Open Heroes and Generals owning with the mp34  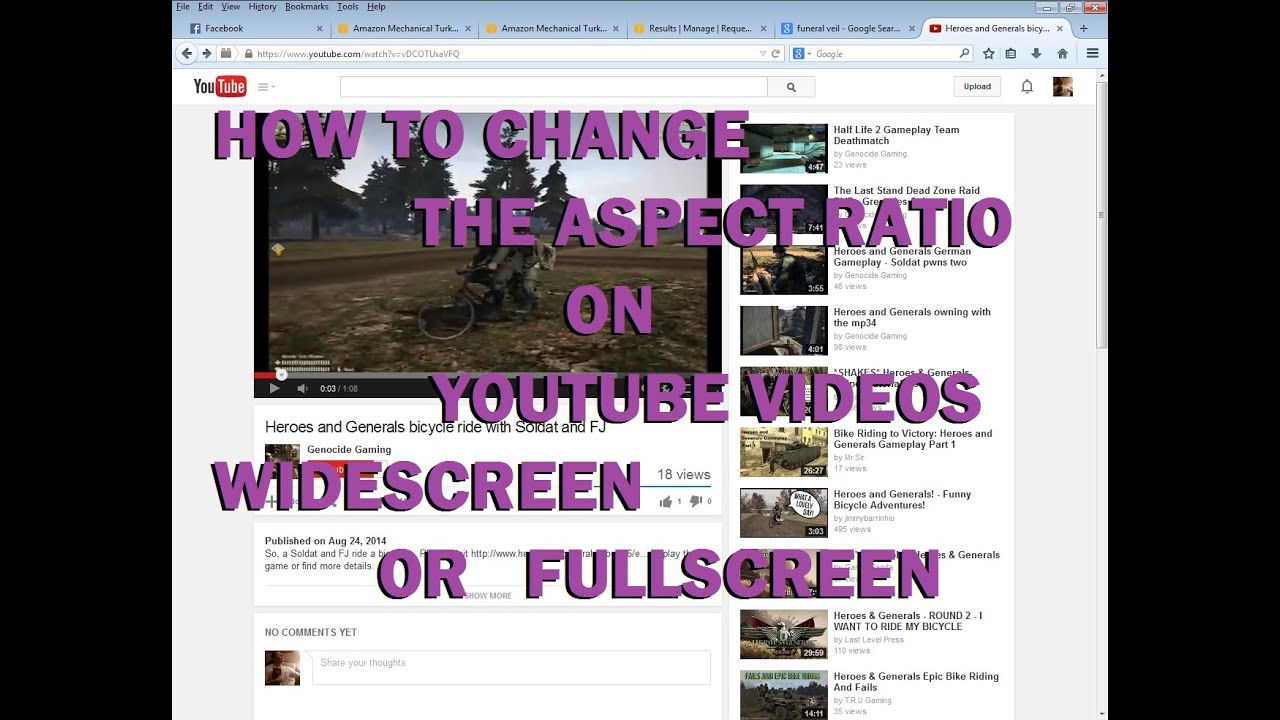pyautogui.click(x=912, y=317)
